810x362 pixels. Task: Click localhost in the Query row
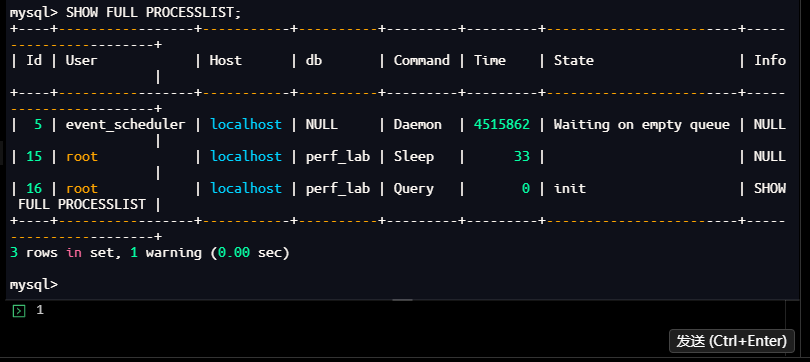(246, 188)
